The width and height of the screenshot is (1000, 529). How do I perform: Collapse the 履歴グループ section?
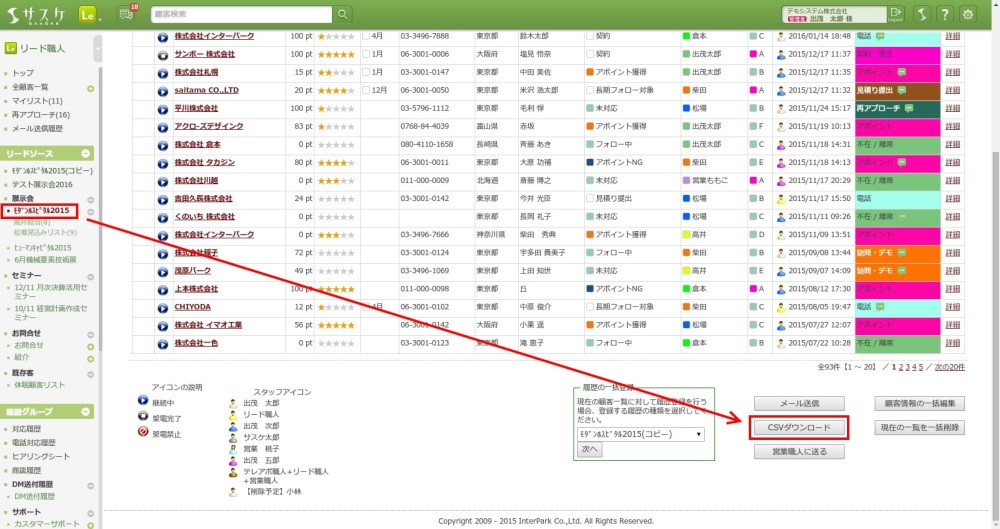point(86,412)
